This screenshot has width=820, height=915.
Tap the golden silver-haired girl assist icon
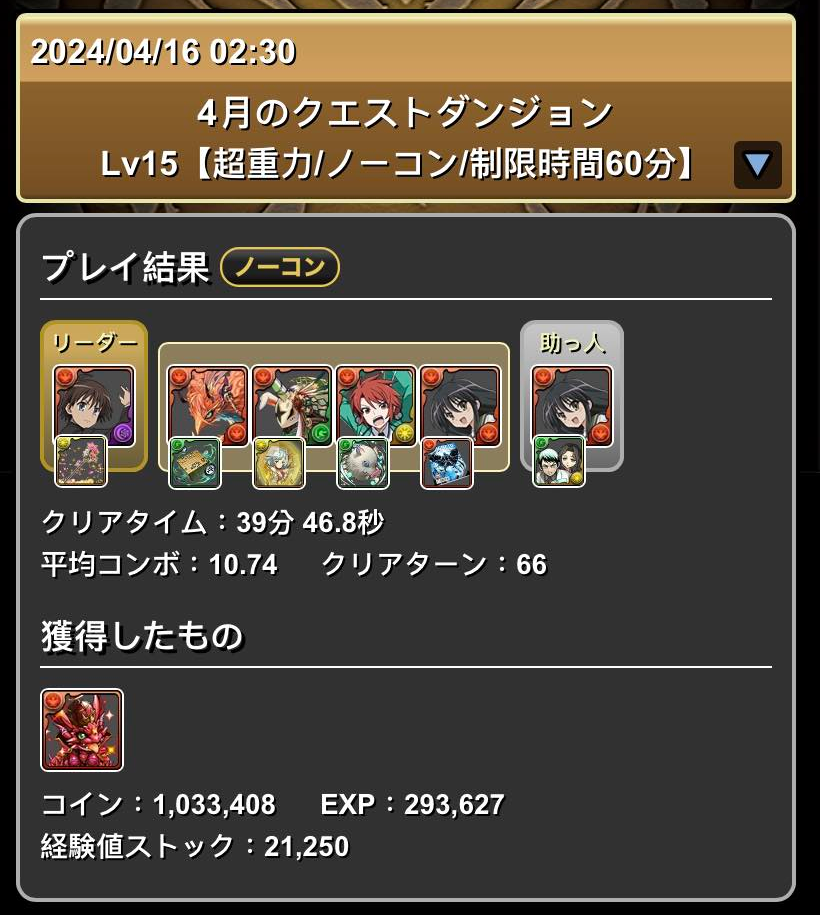point(278,462)
